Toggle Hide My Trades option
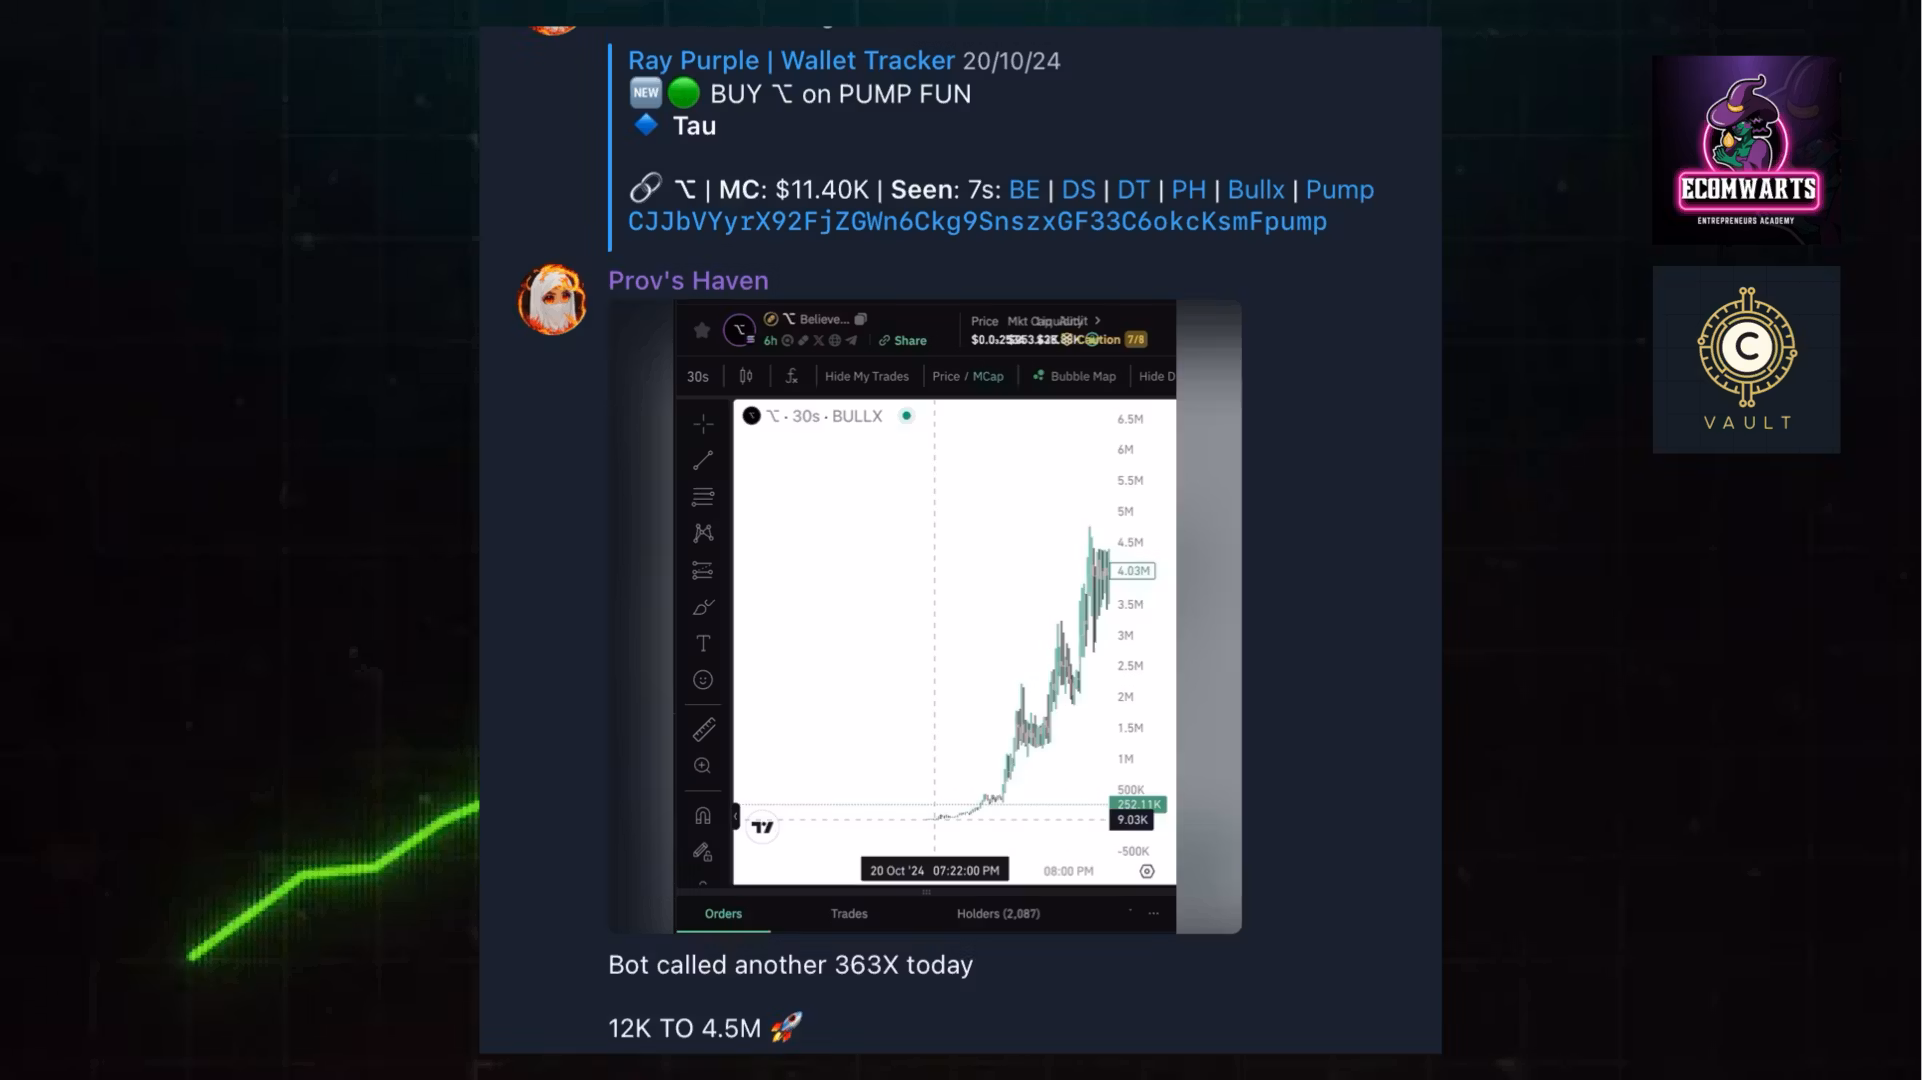 click(x=866, y=377)
